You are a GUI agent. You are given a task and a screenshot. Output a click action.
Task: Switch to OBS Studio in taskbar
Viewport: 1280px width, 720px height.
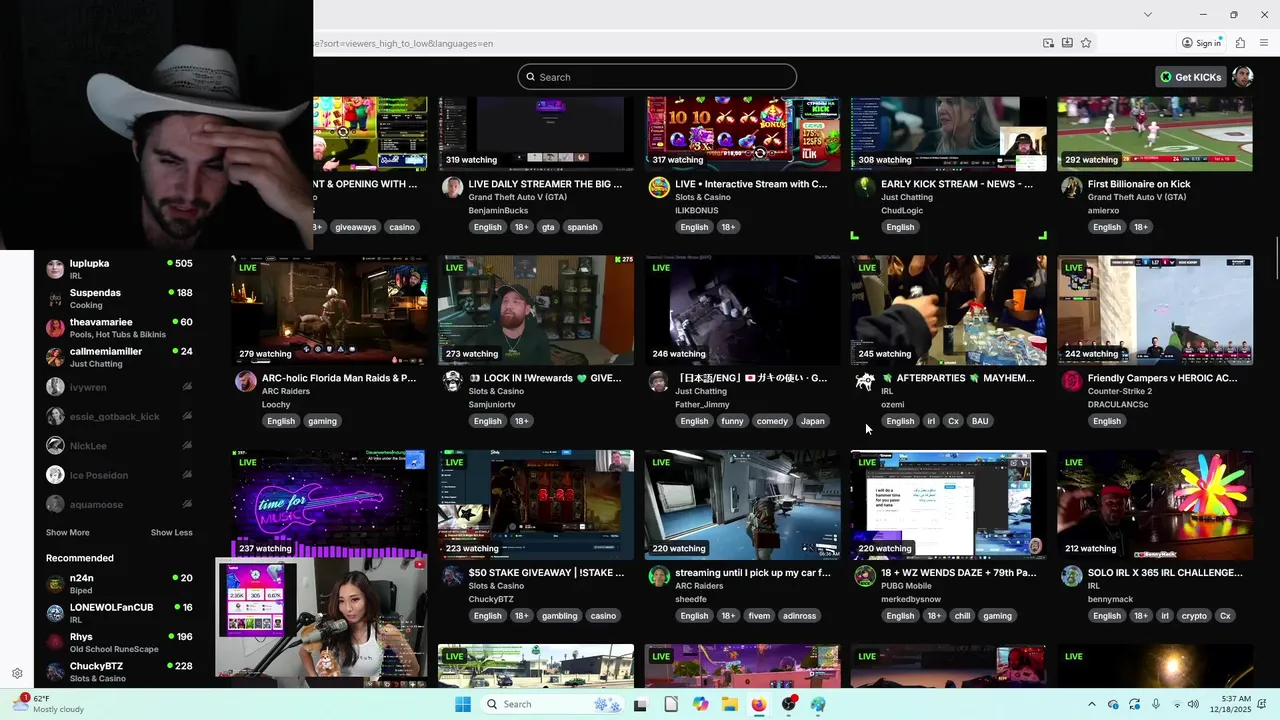click(789, 704)
